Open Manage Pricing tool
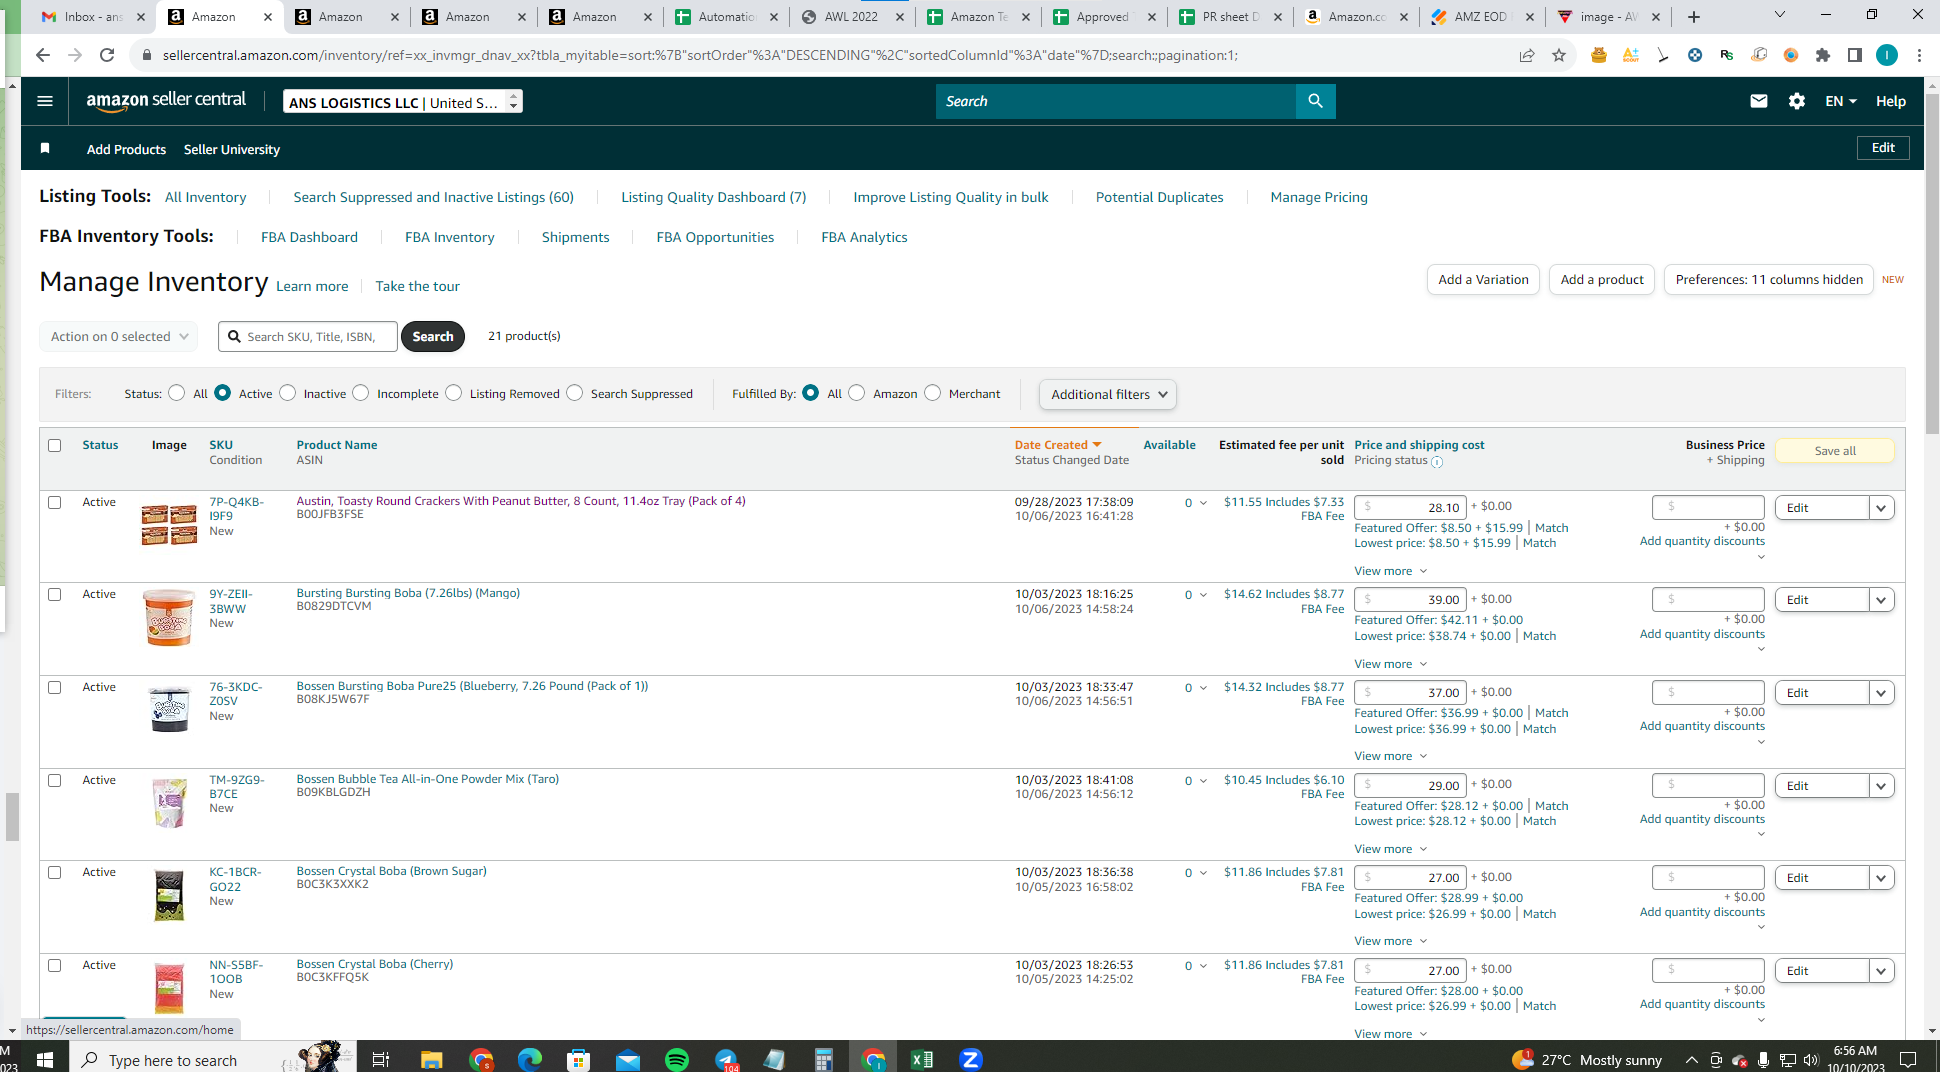Image resolution: width=1940 pixels, height=1072 pixels. click(1319, 197)
